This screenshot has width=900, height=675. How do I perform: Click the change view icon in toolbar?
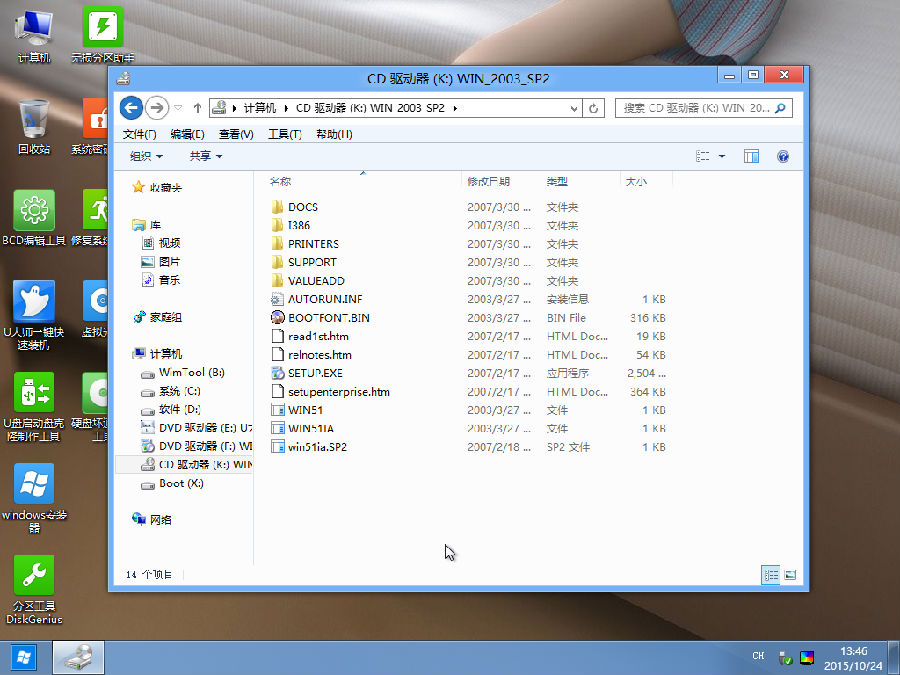[703, 156]
